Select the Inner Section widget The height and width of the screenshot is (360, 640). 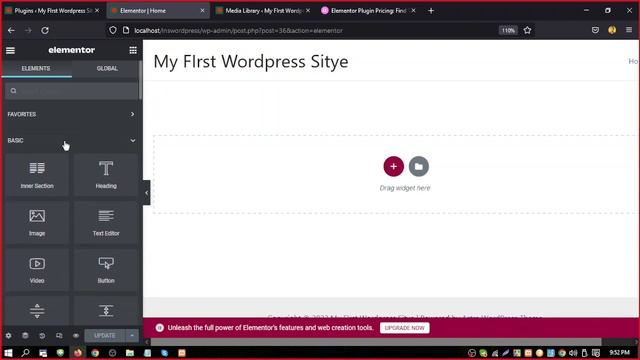click(x=37, y=175)
